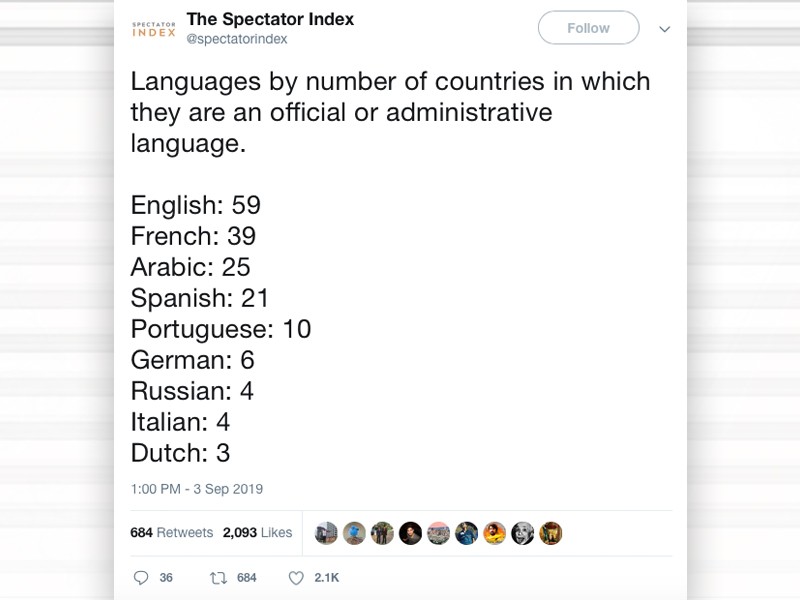Click the second liker avatar with blue bird
The height and width of the screenshot is (600, 800).
354,533
